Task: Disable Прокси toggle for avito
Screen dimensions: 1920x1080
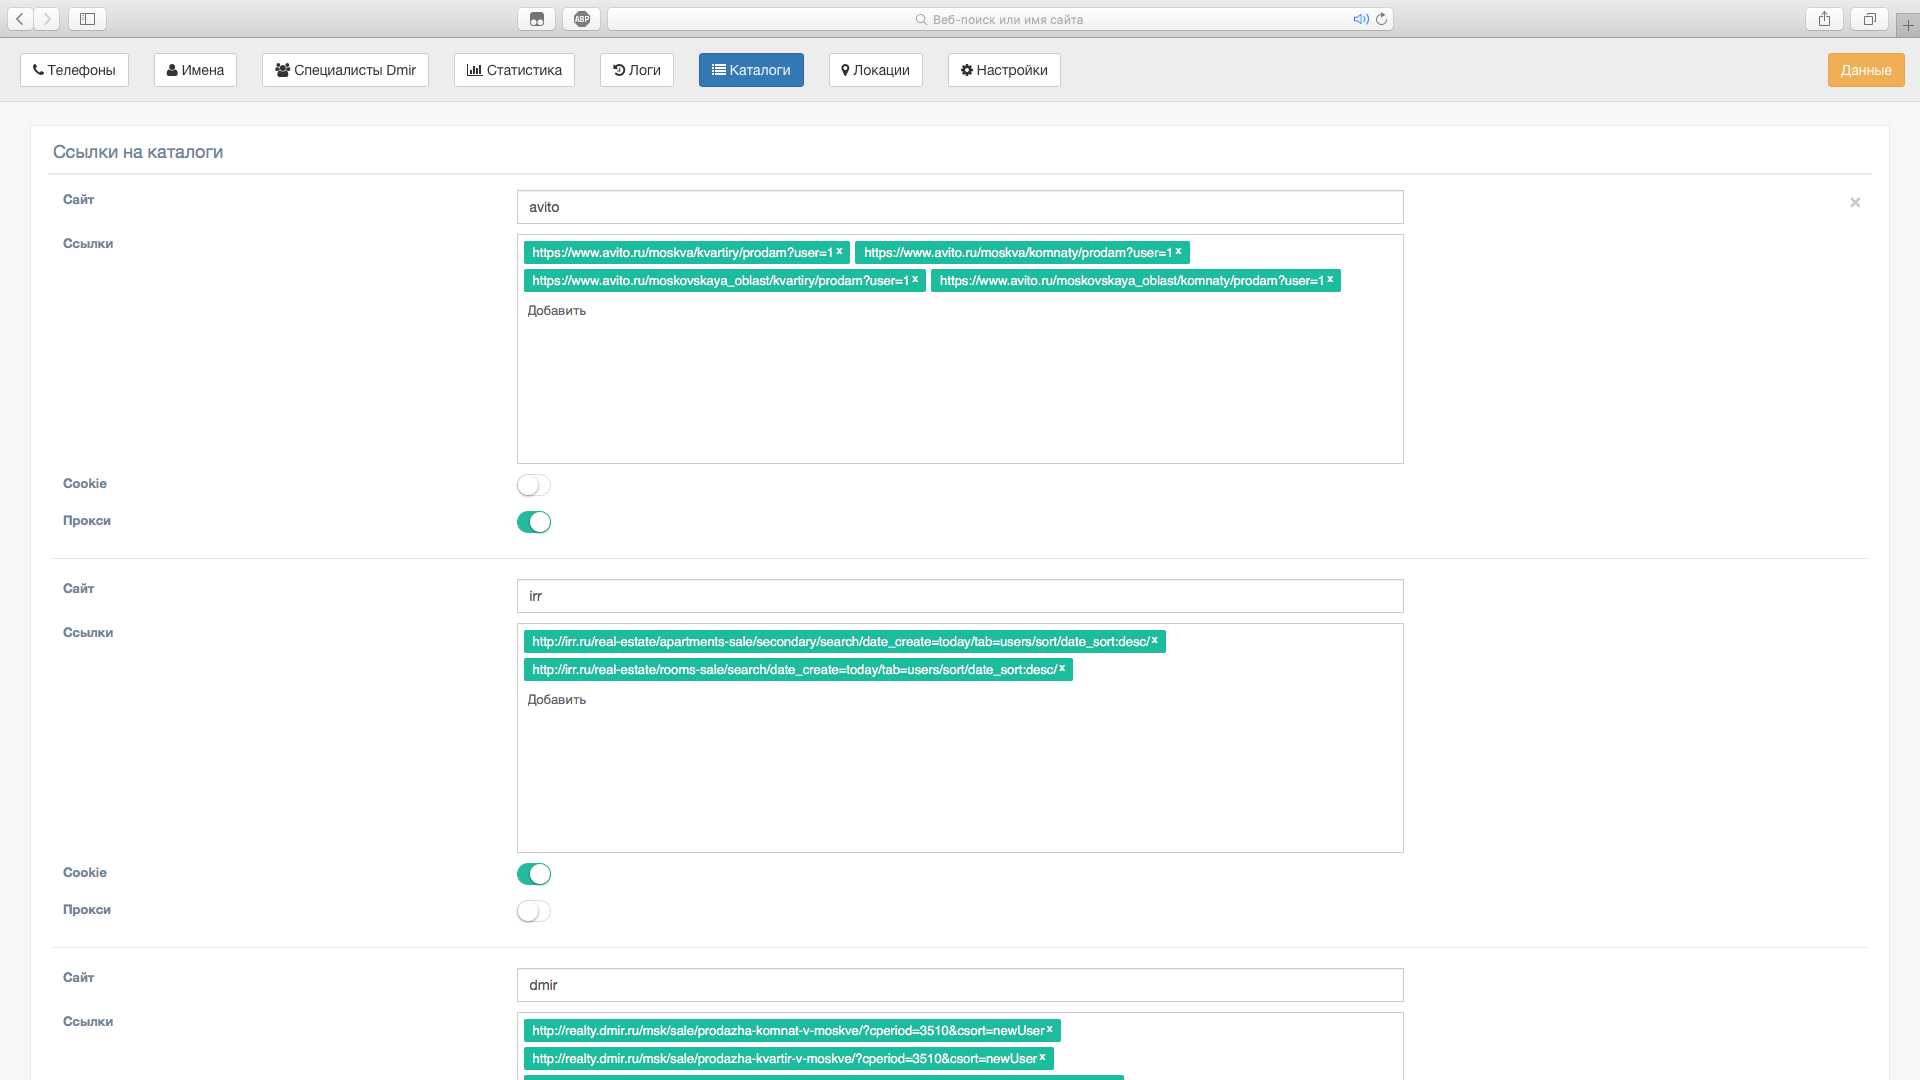Action: (x=533, y=522)
